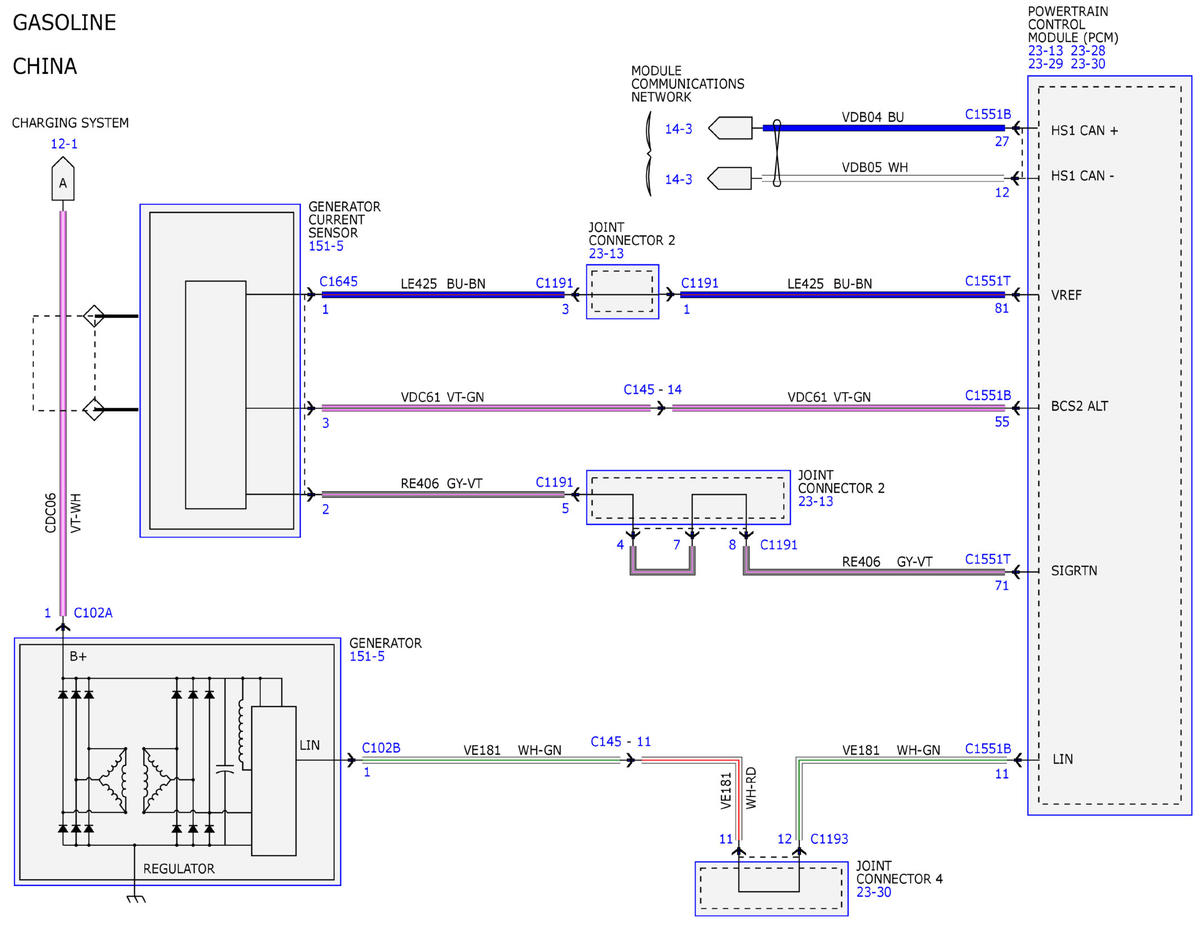Open the "23-13" reference in the PCM header
This screenshot has width=1200, height=927.
(1045, 51)
